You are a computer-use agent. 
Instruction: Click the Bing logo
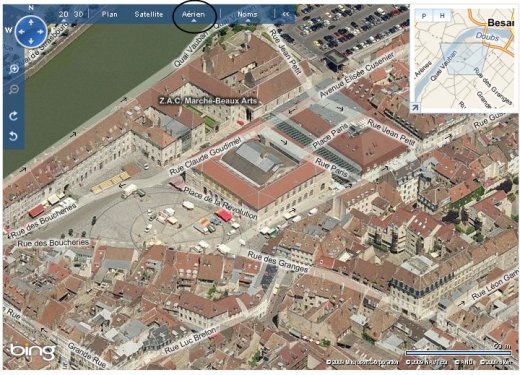[x=32, y=351]
